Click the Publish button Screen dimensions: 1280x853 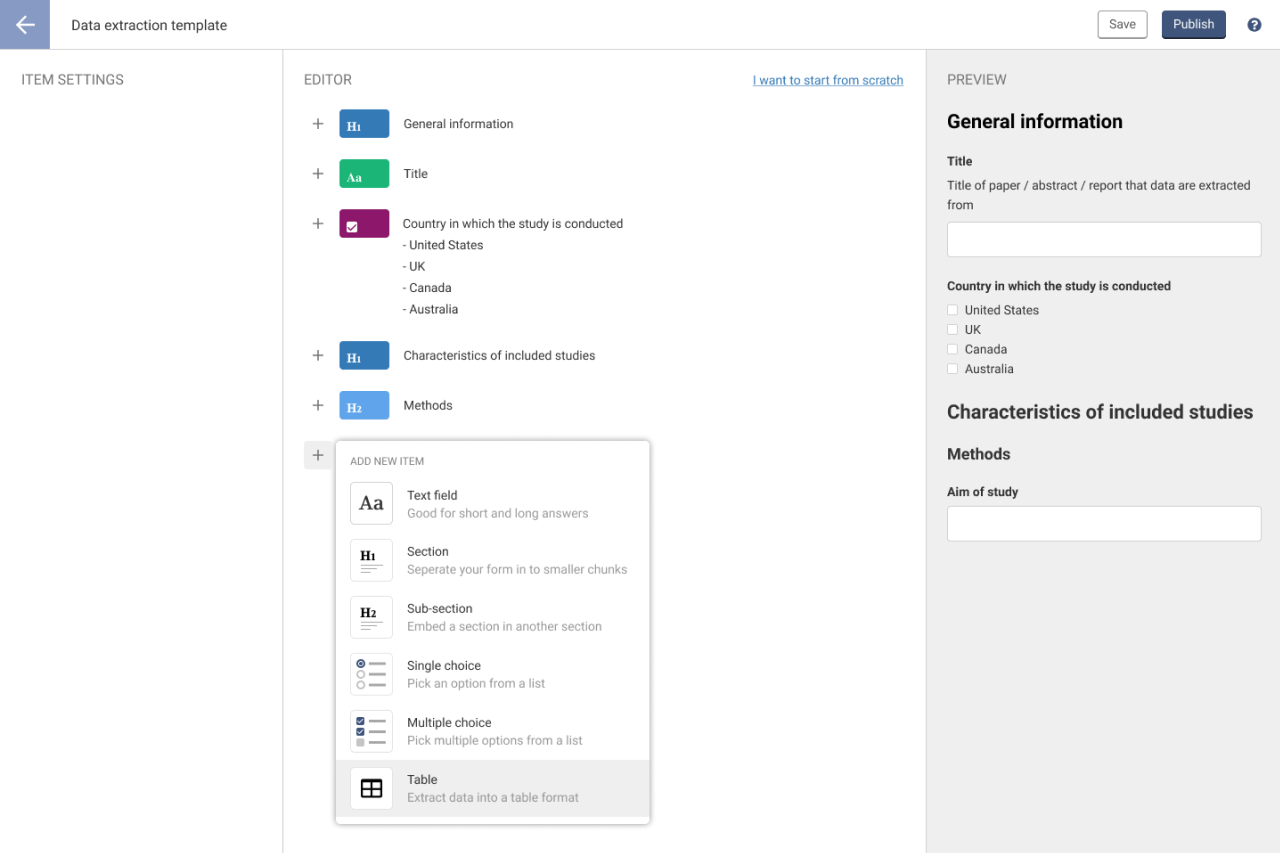1194,25
